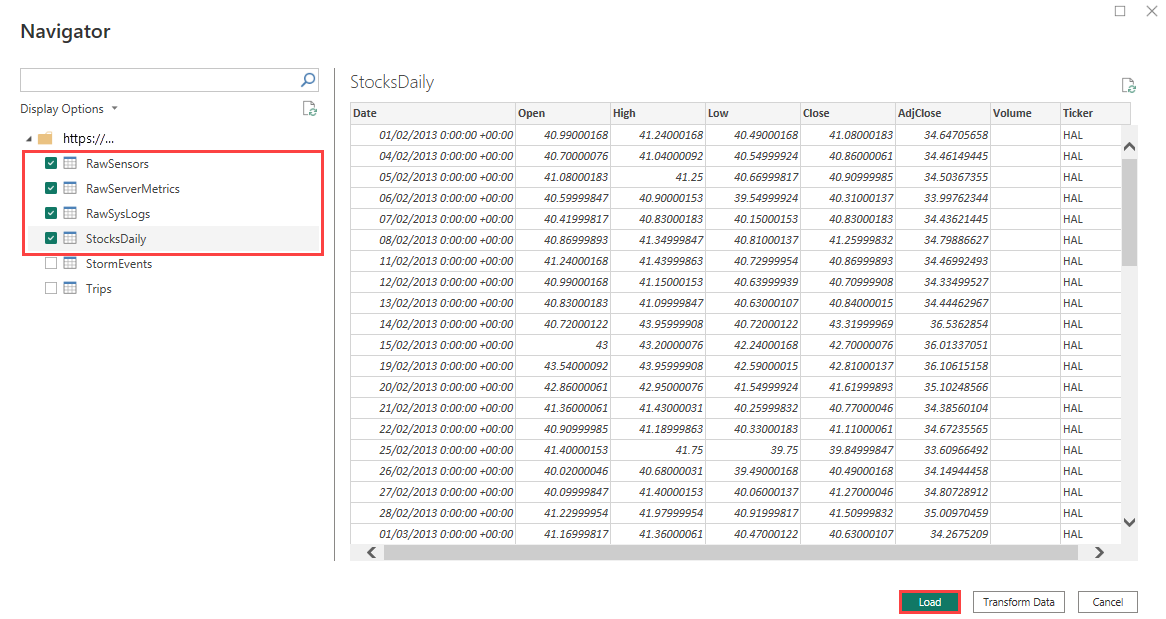Click the refresh preview icon above the StocksDaily table

(1128, 85)
